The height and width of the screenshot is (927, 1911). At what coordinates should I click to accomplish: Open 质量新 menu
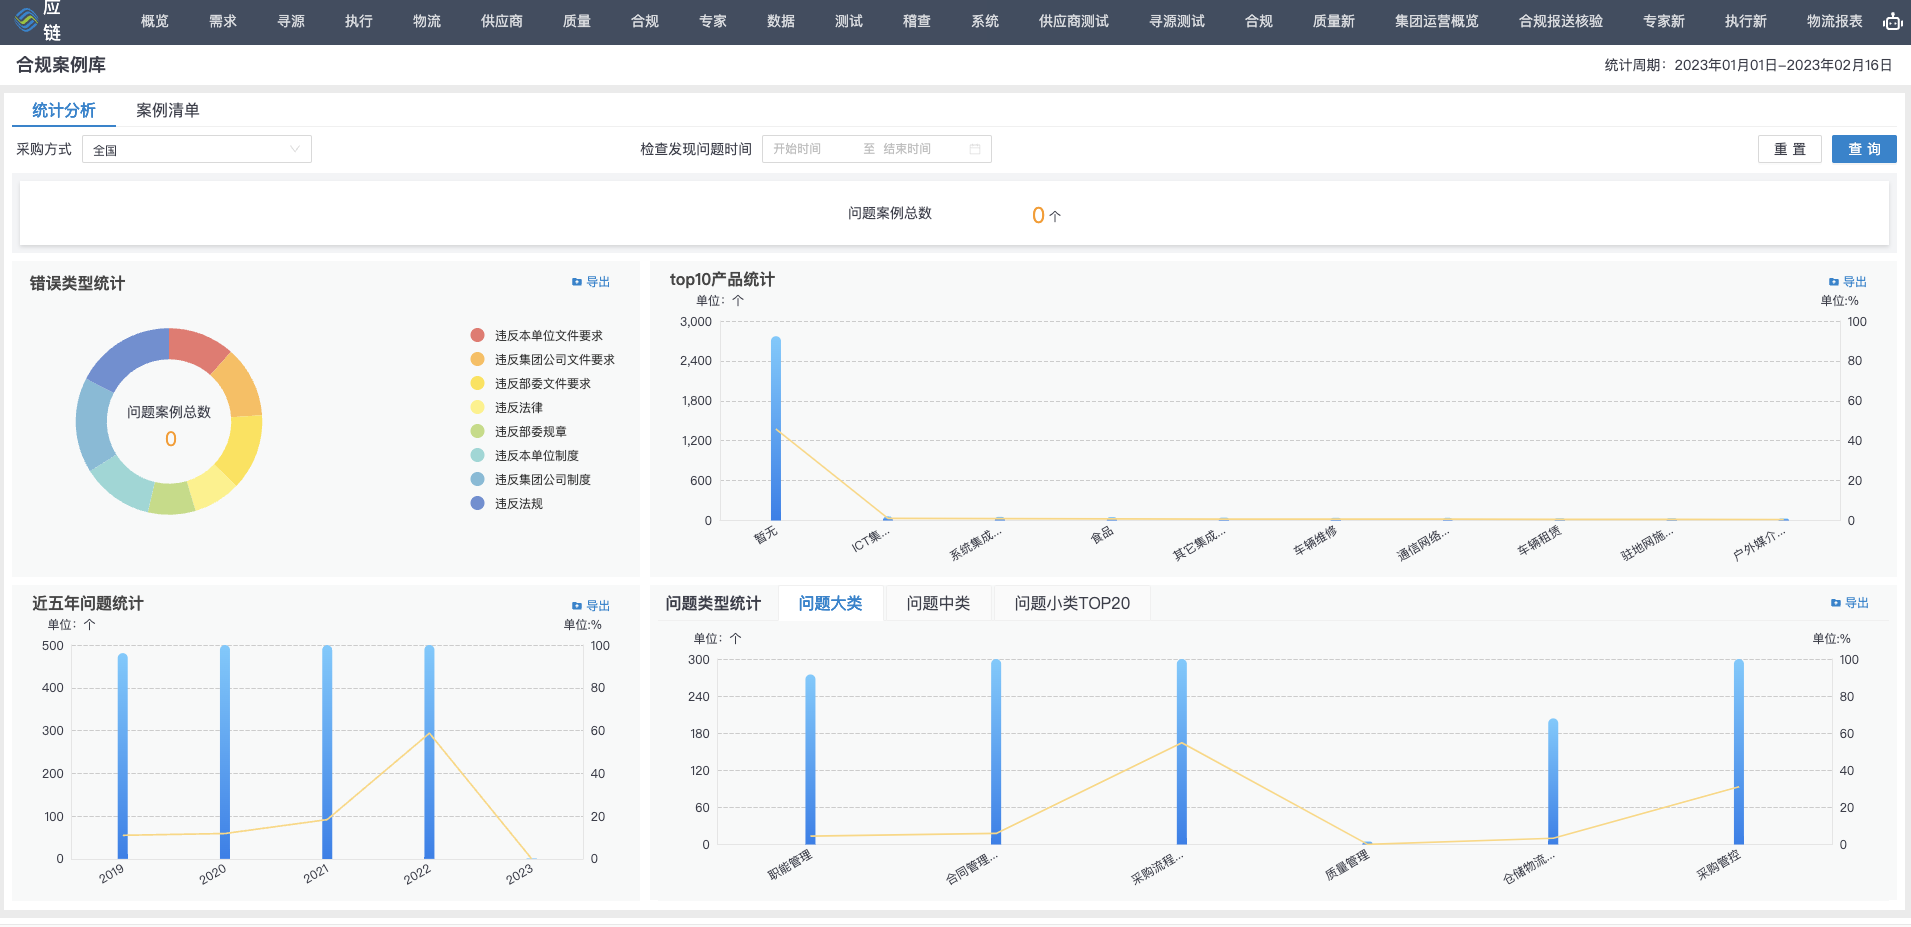point(1334,21)
